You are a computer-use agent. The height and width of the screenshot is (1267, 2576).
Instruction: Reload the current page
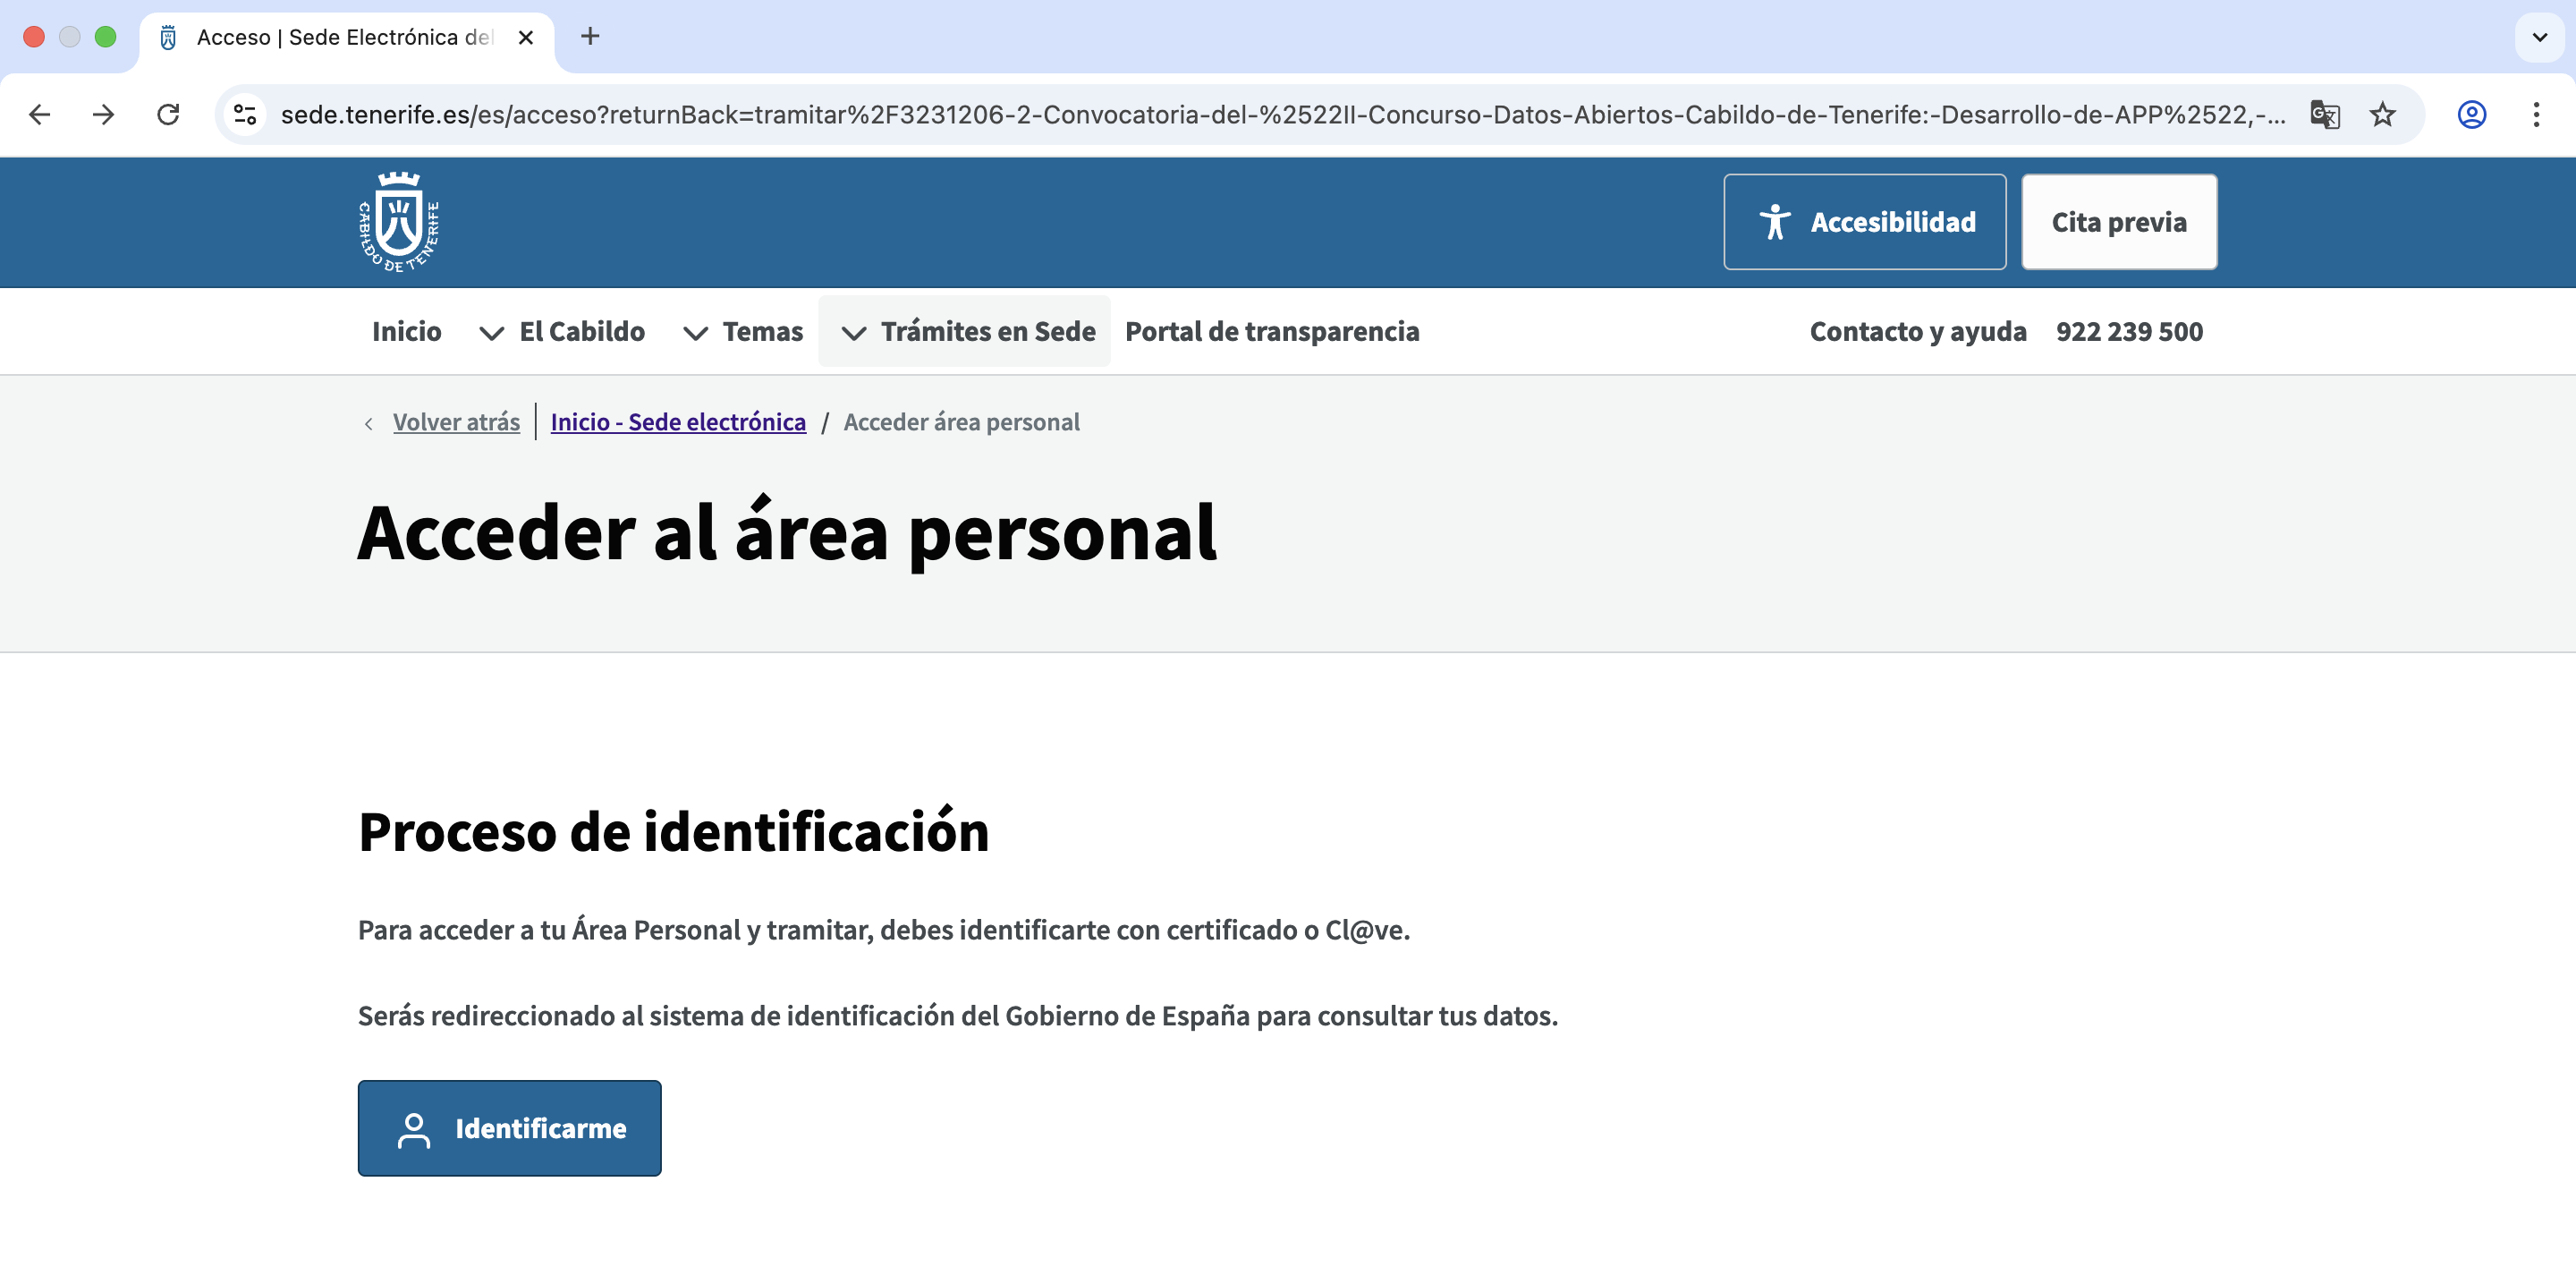pos(168,114)
